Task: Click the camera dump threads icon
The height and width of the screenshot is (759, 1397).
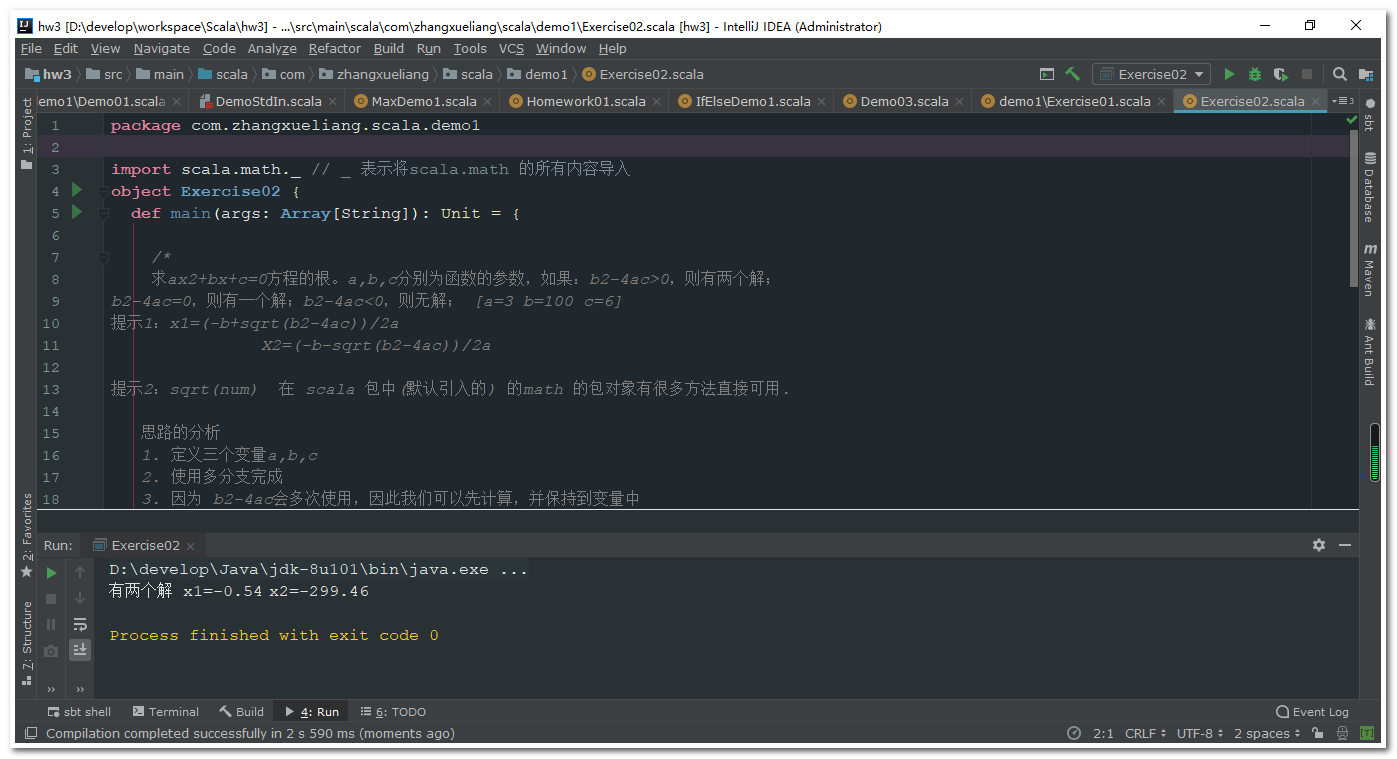Action: pyautogui.click(x=52, y=651)
